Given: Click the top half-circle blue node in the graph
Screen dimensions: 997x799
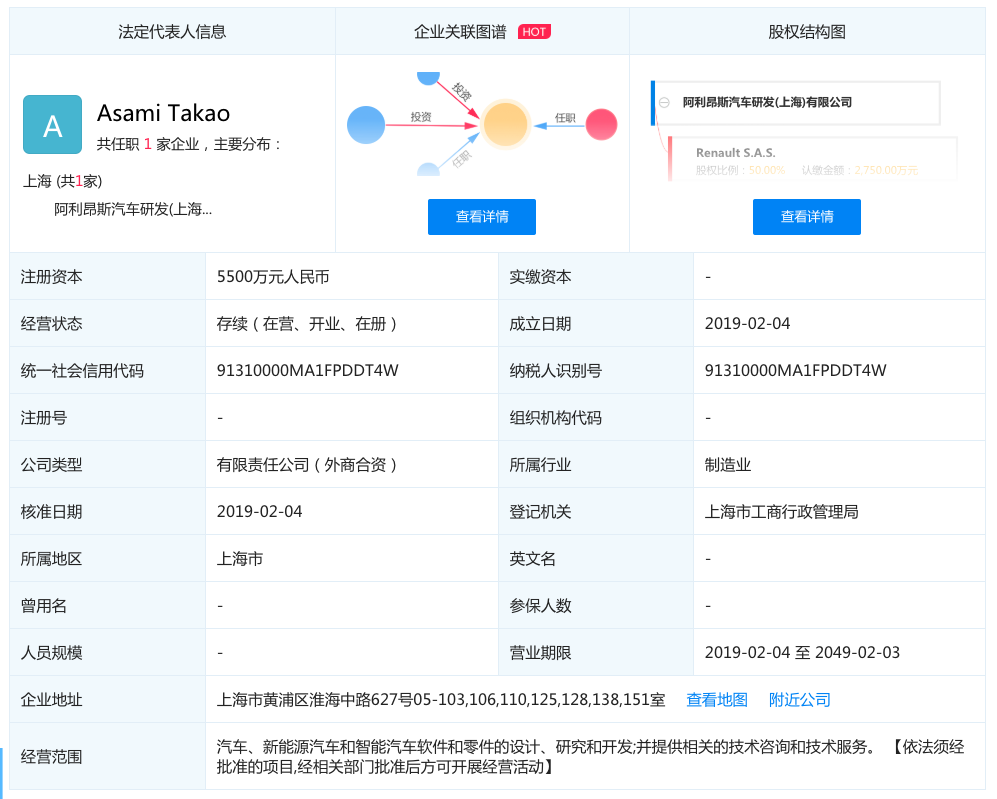Looking at the screenshot, I should point(430,78).
